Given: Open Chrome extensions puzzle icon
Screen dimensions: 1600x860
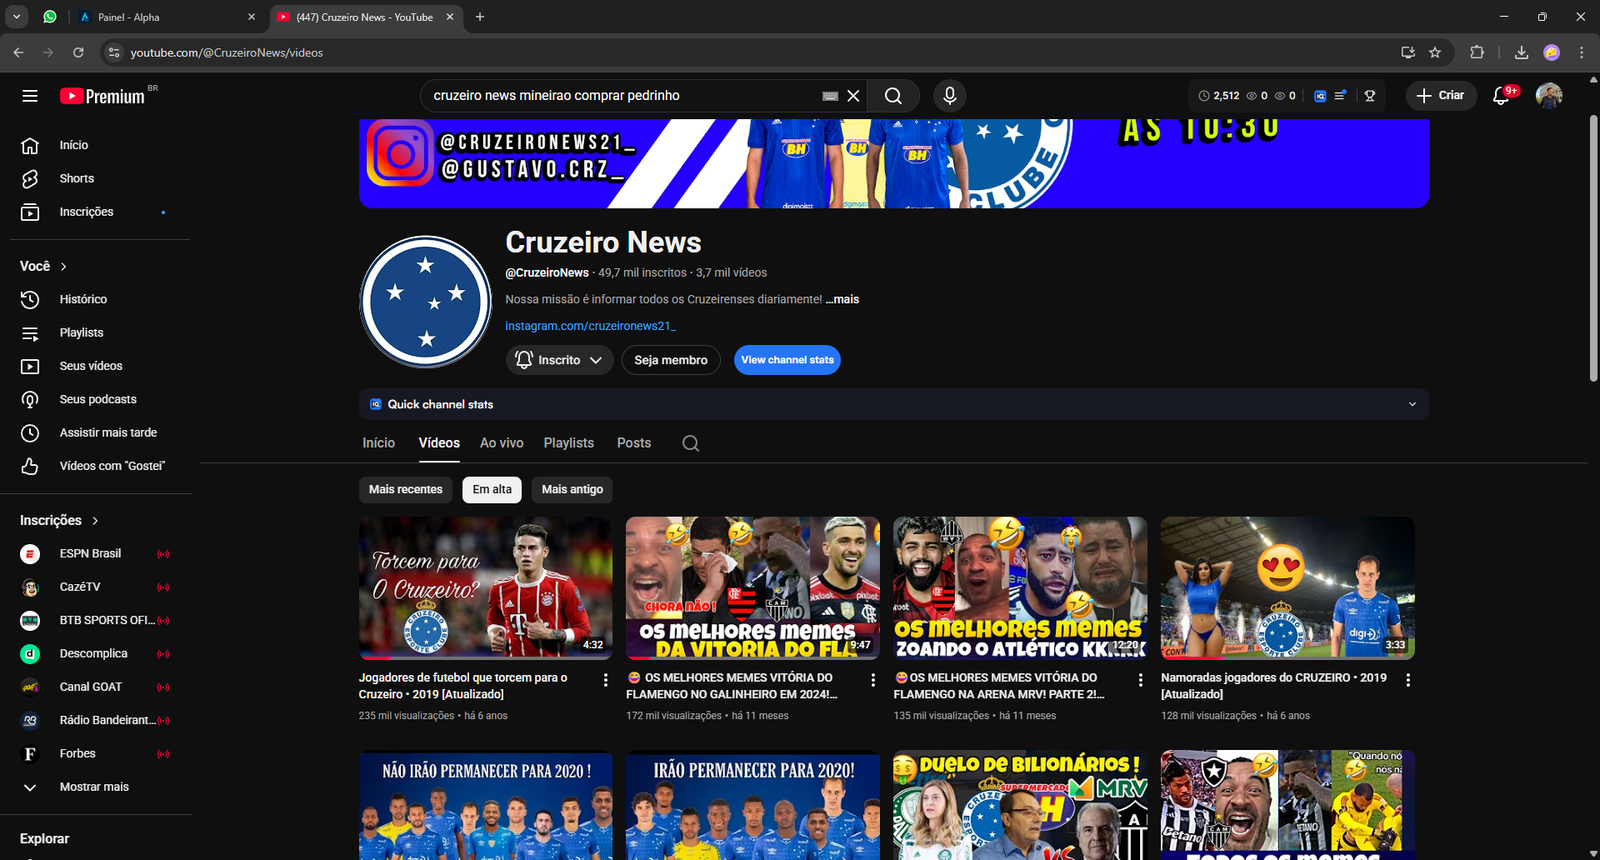Looking at the screenshot, I should click(x=1477, y=52).
